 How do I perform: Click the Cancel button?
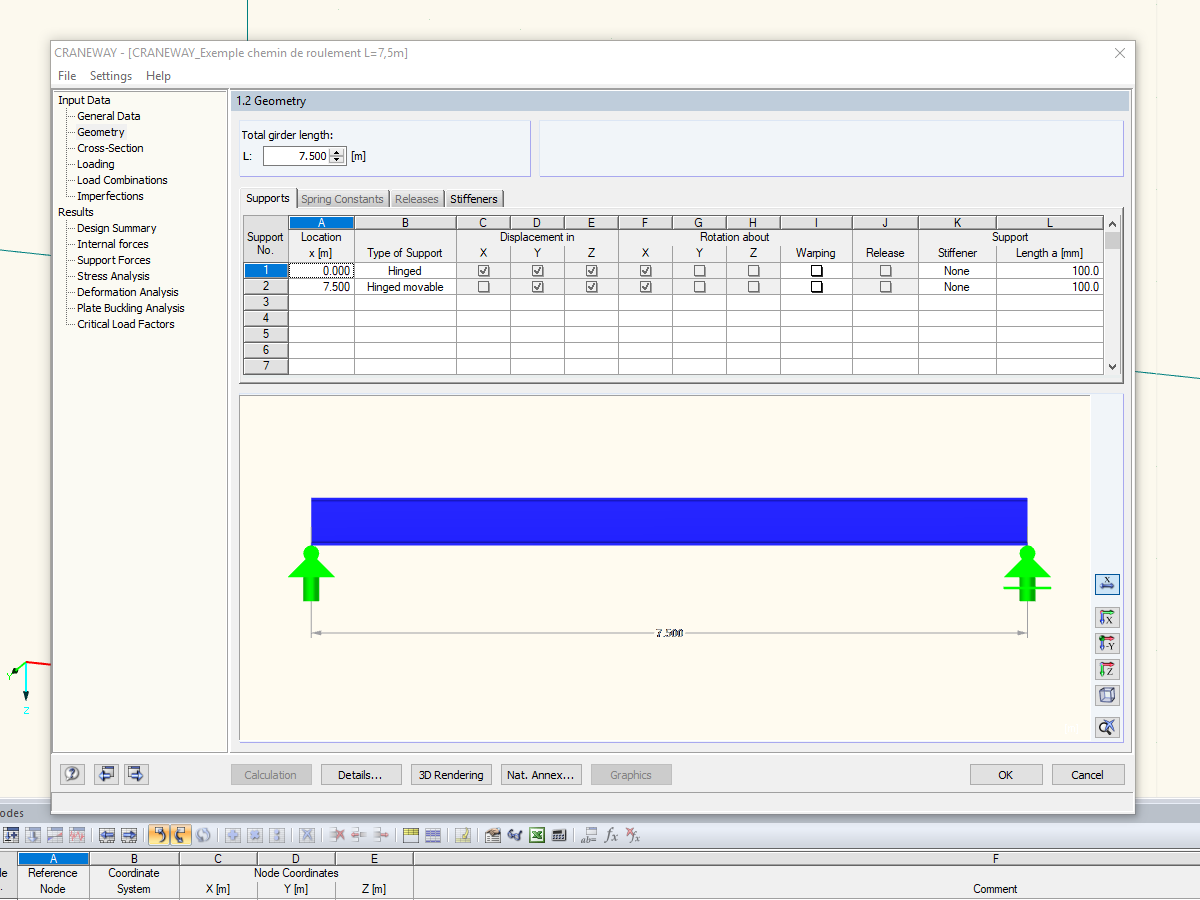(1088, 775)
